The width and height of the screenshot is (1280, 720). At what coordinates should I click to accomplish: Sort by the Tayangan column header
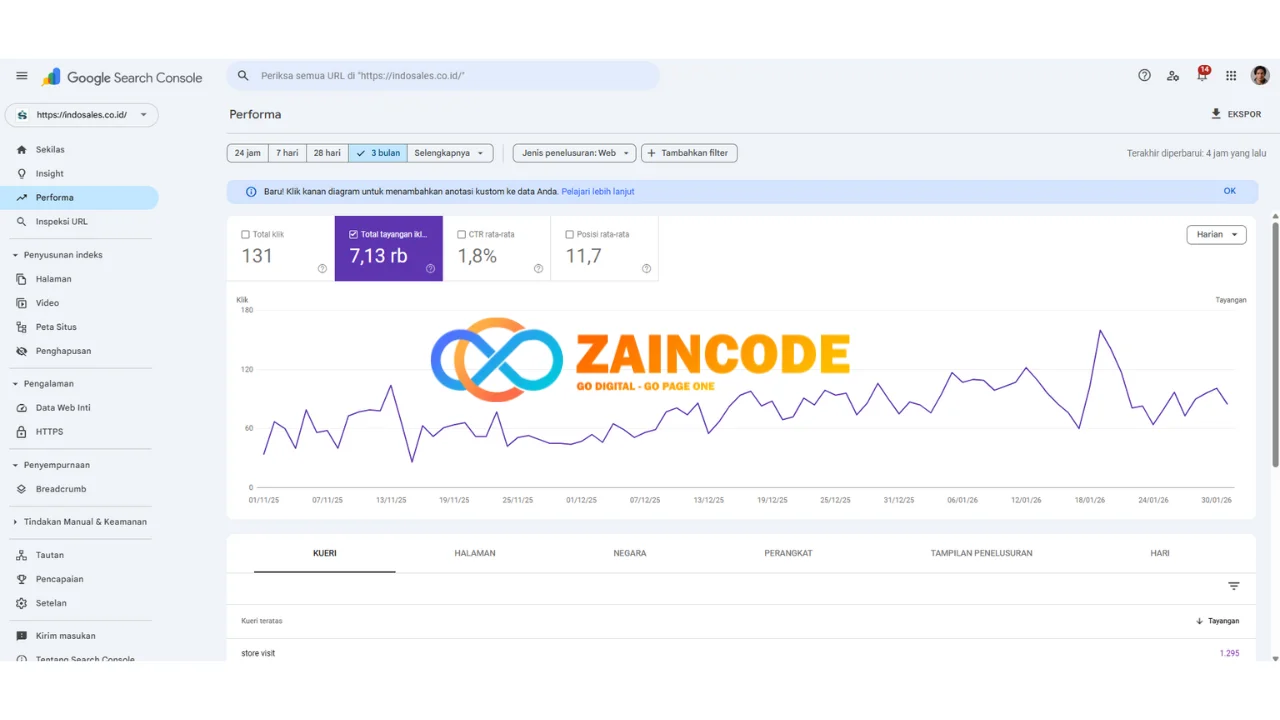pyautogui.click(x=1218, y=621)
